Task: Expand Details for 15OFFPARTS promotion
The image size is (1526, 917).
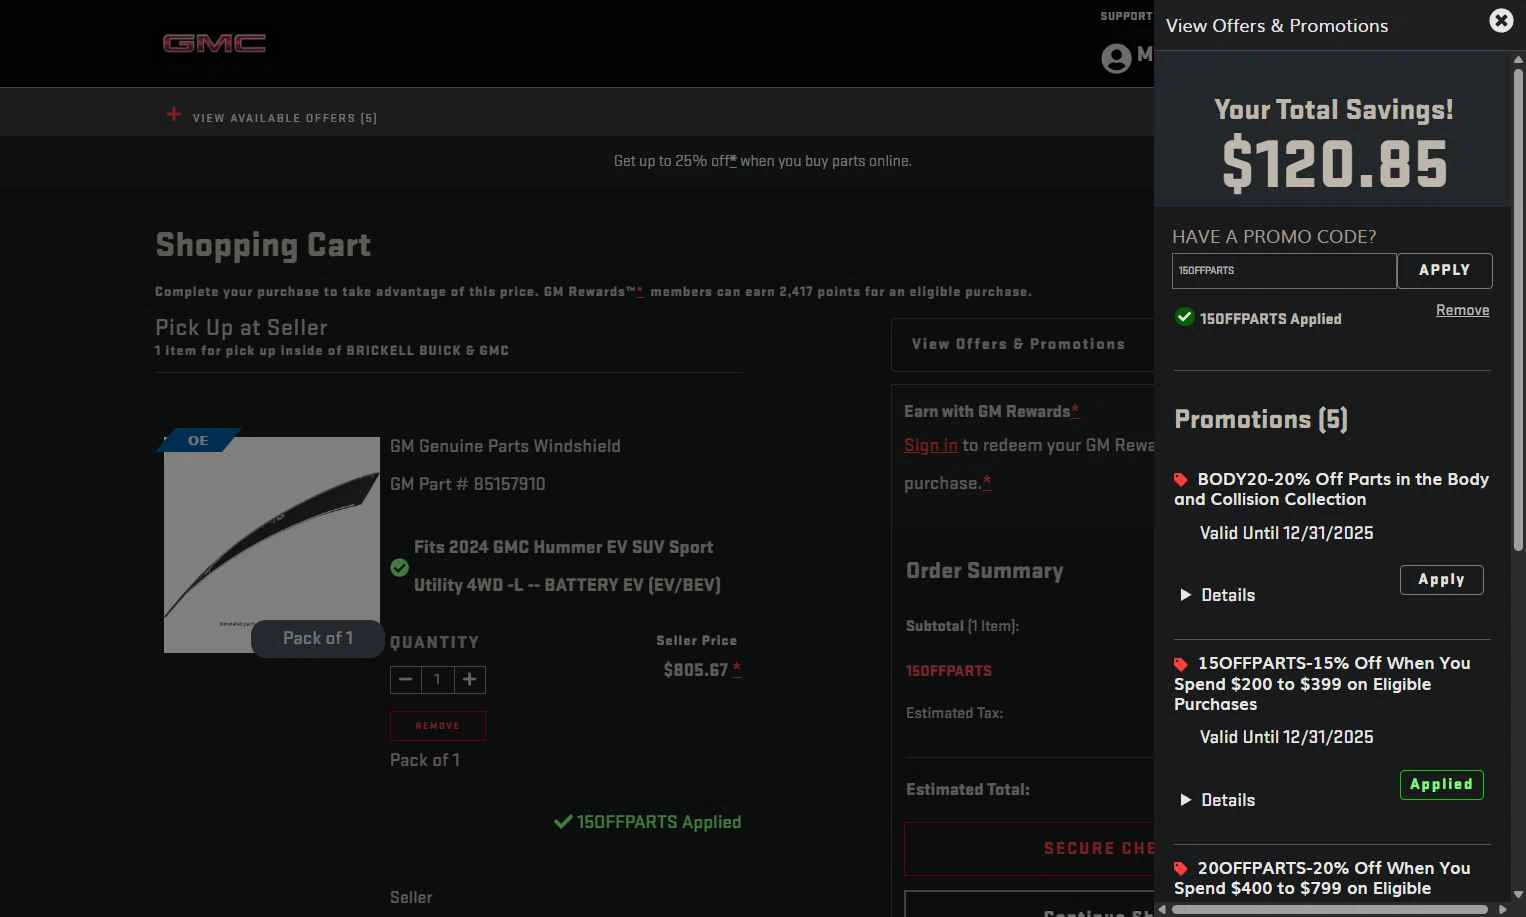Action: [1218, 800]
